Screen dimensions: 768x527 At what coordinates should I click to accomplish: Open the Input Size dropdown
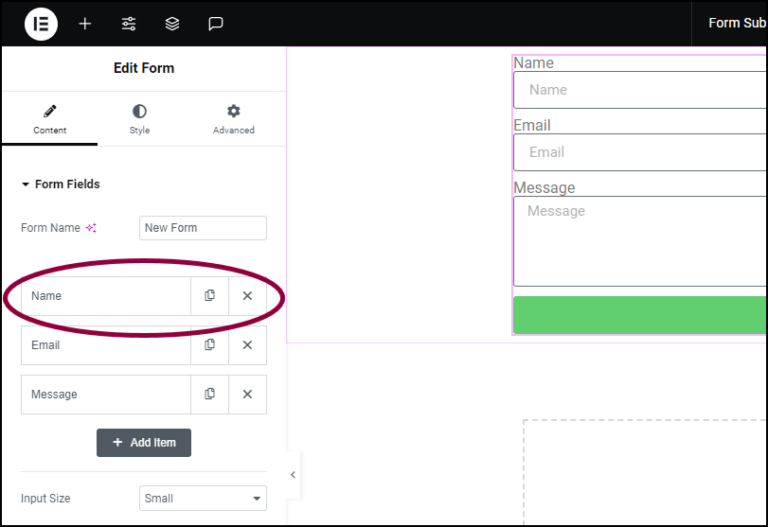(x=203, y=498)
